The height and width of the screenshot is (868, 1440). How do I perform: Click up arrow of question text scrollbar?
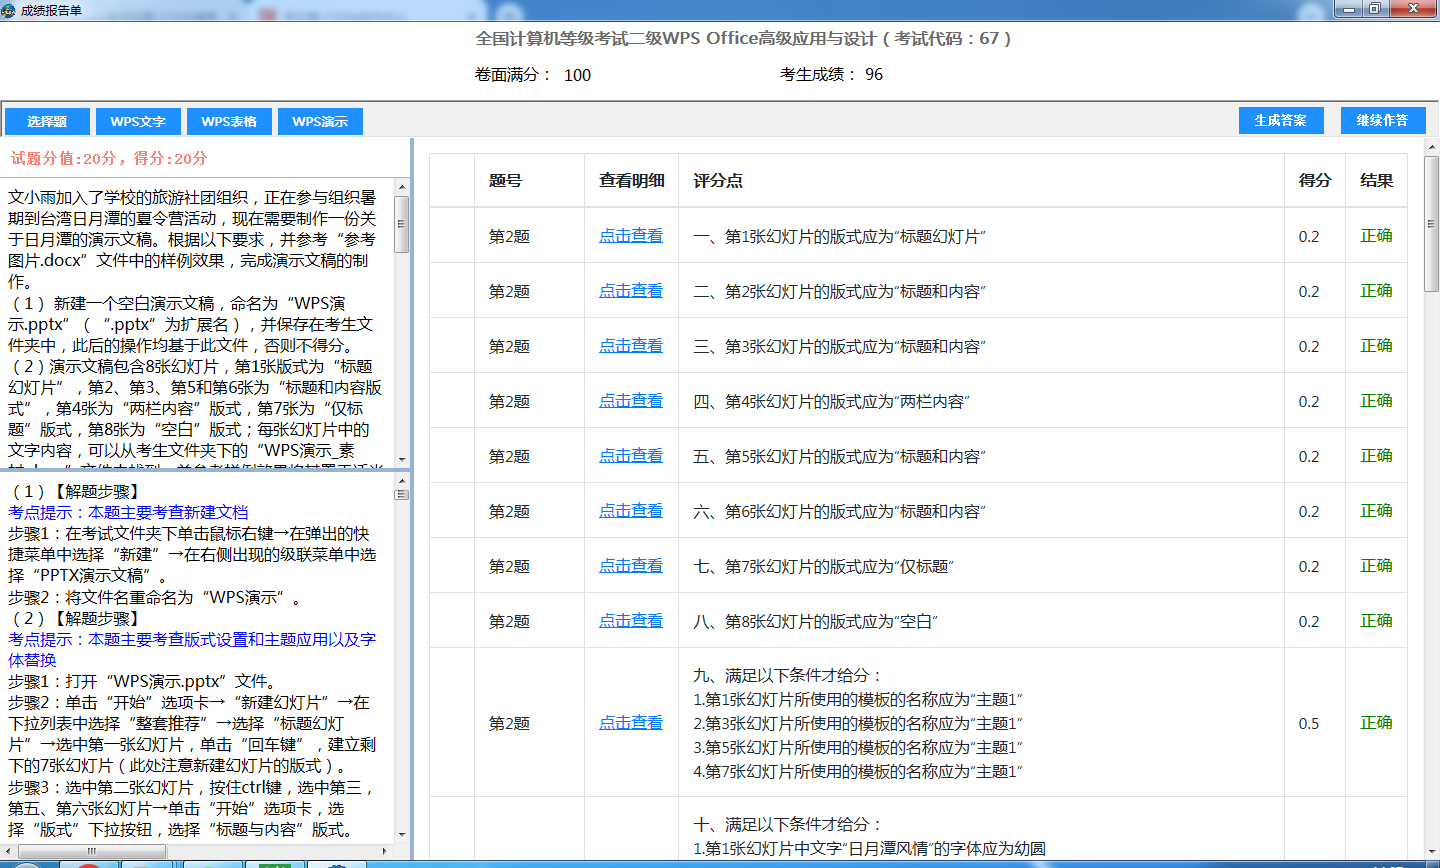coord(402,187)
